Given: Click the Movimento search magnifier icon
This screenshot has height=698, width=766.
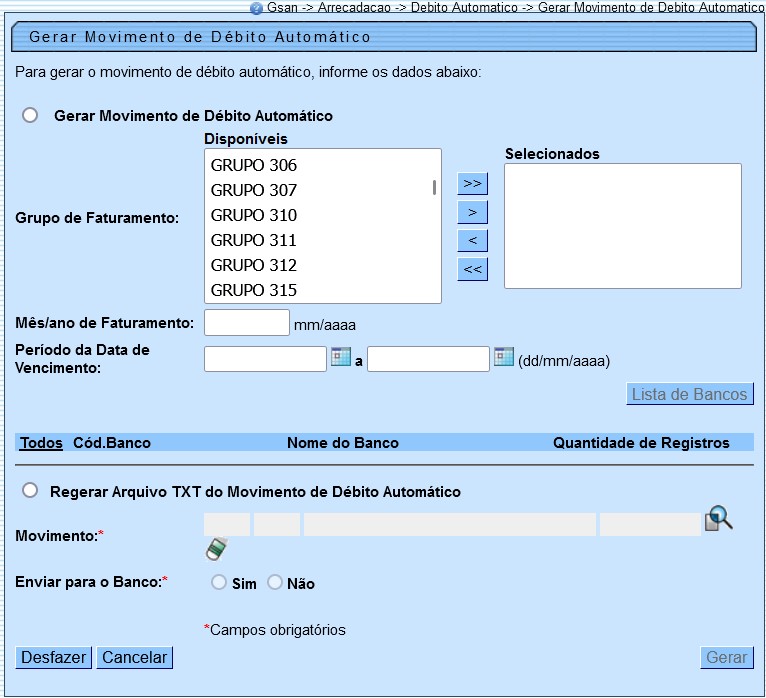Looking at the screenshot, I should point(720,519).
